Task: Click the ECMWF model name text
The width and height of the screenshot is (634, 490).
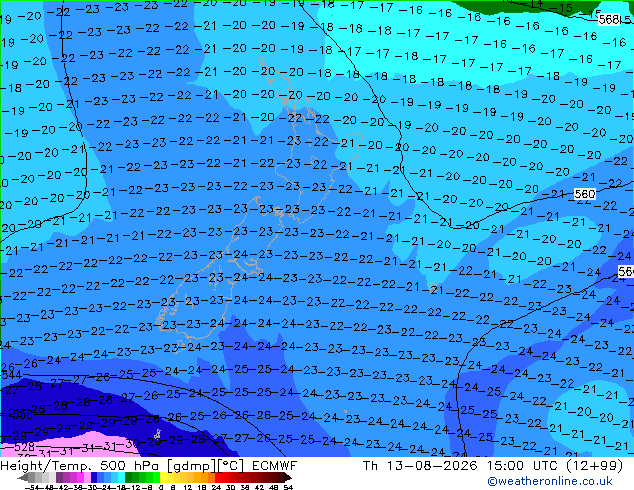Action: [x=274, y=466]
